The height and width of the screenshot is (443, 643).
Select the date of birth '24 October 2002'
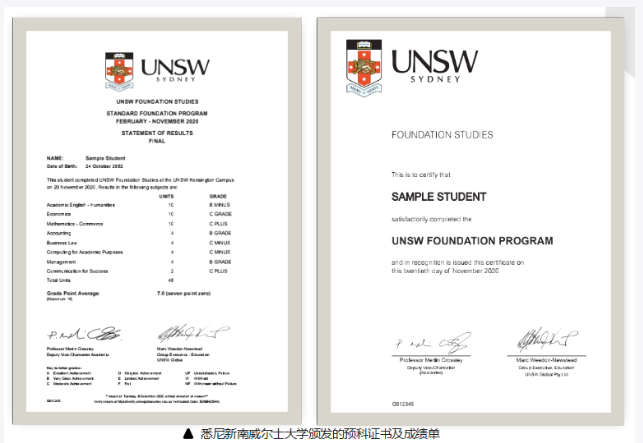pos(104,166)
